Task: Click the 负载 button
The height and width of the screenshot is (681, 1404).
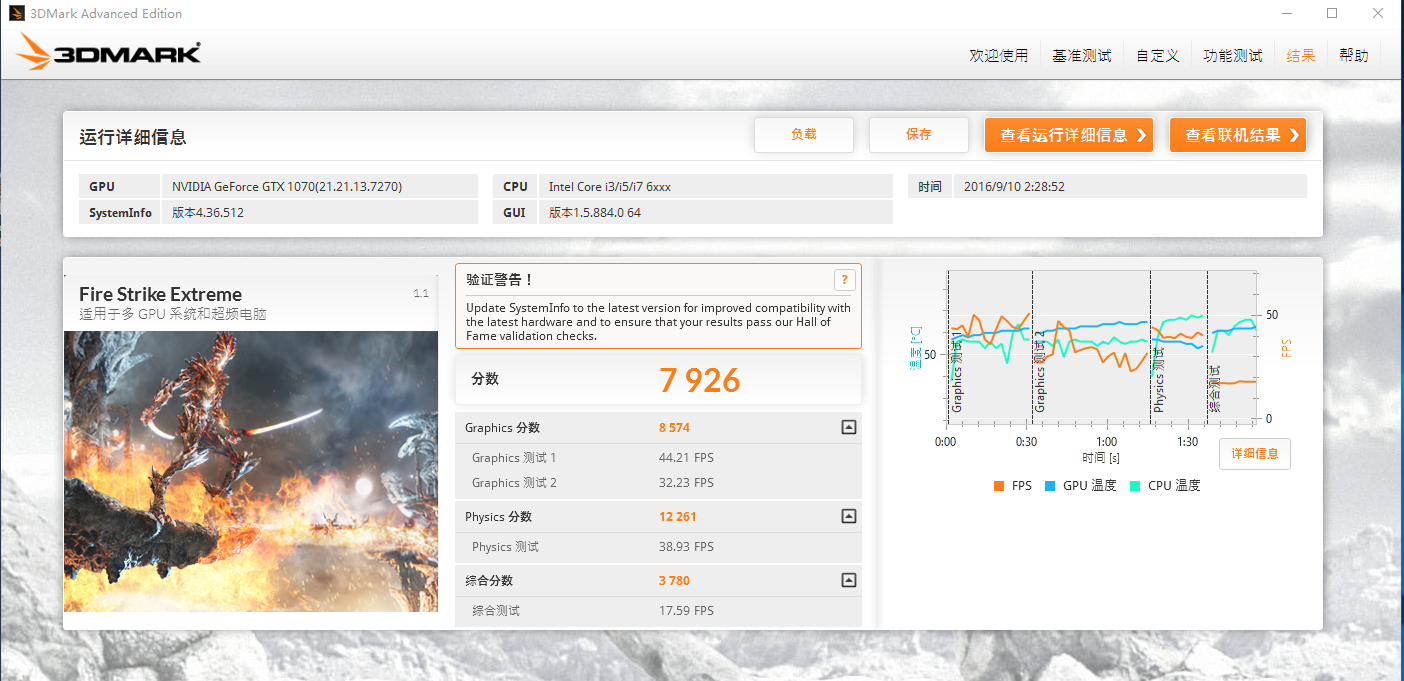Action: coord(804,134)
